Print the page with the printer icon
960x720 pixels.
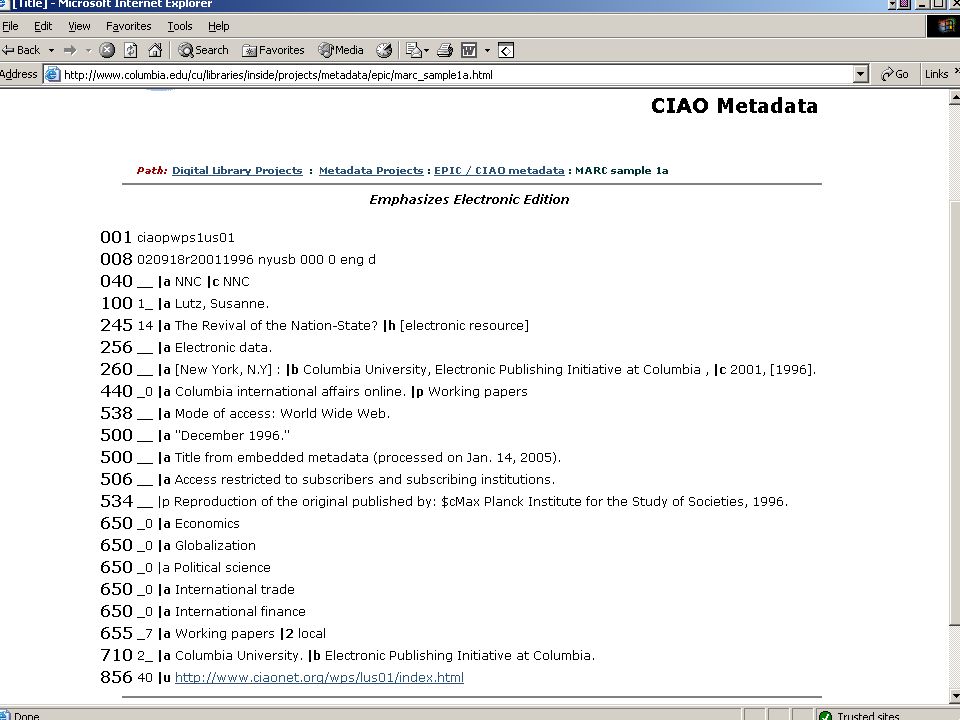coord(445,50)
